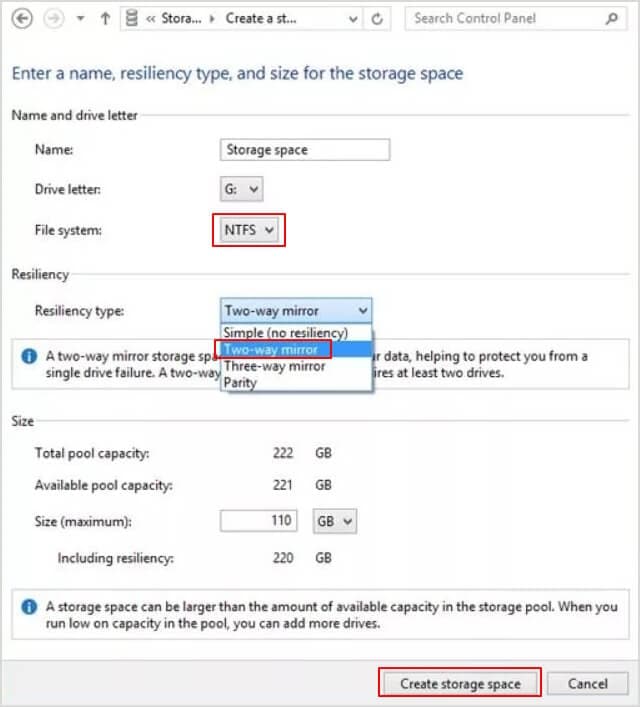The image size is (640, 707).
Task: Collapse the Resiliency type combo box
Action: [x=296, y=310]
